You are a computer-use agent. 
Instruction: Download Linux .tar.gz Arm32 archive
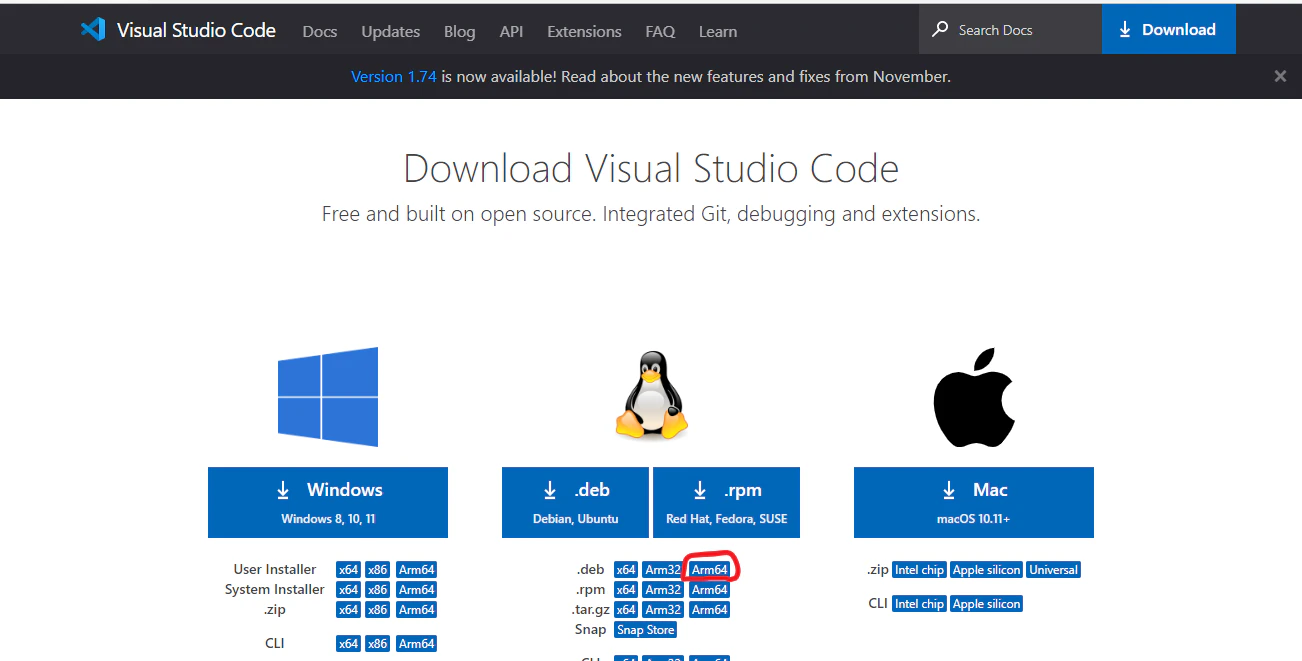click(663, 610)
